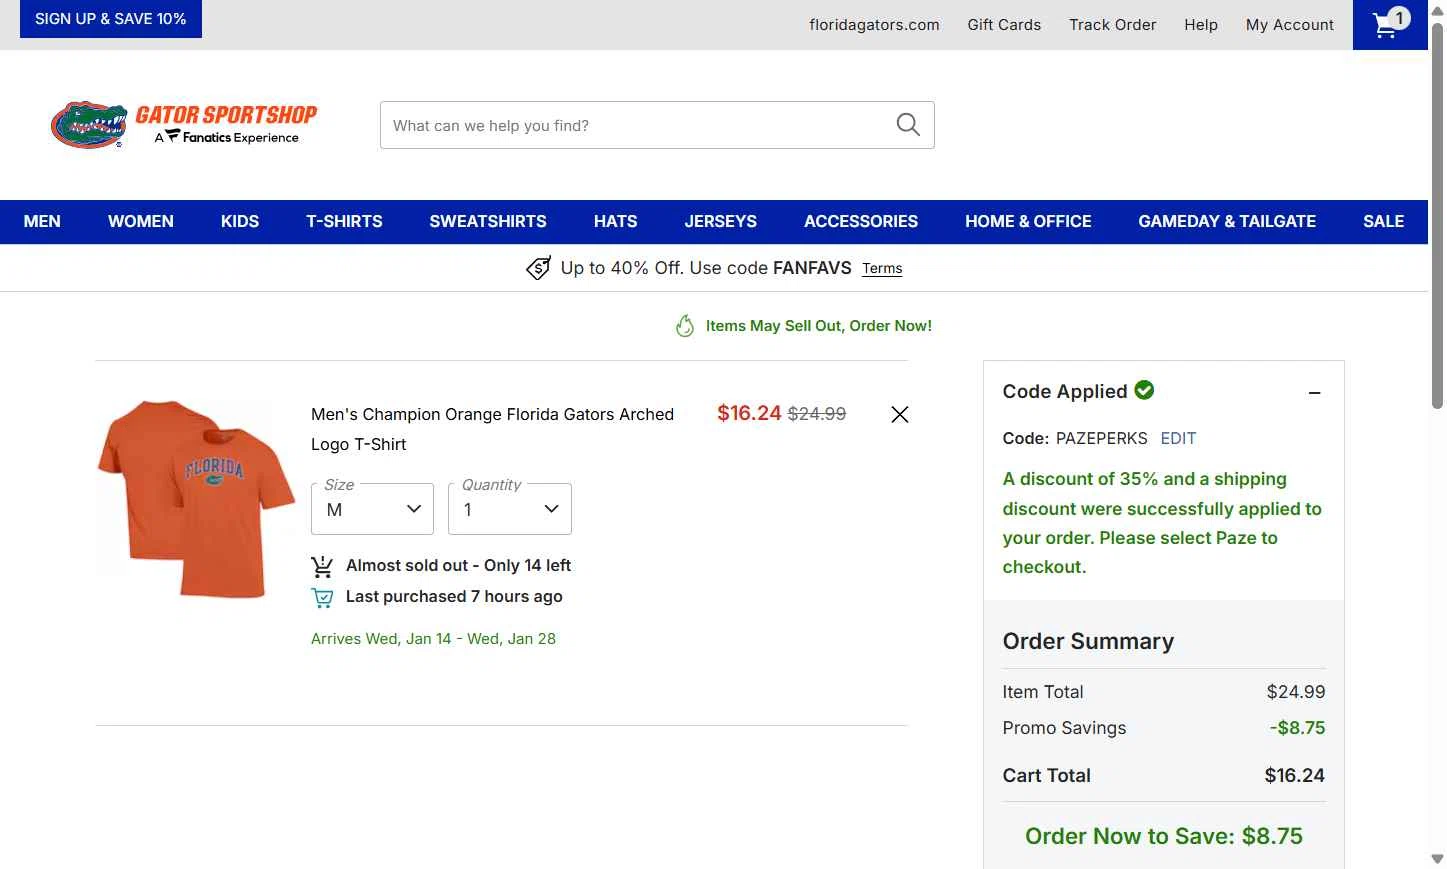This screenshot has width=1447, height=869.
Task: Click Items May Sell Out, Order Now! text
Action: (819, 326)
